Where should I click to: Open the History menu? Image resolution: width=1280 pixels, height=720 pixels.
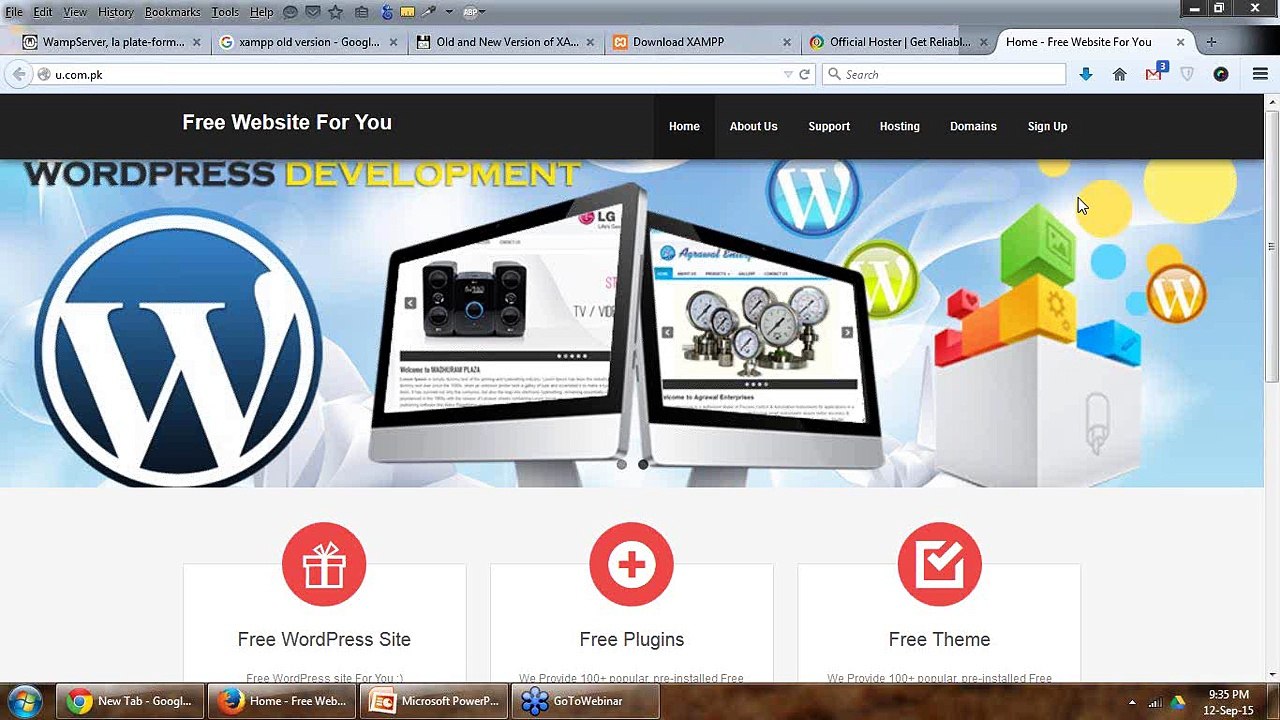coord(116,12)
